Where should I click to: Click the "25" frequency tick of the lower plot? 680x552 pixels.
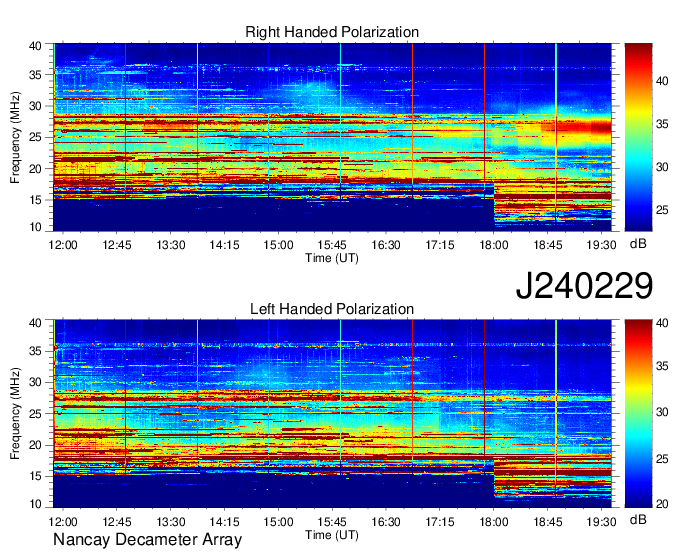(36, 414)
